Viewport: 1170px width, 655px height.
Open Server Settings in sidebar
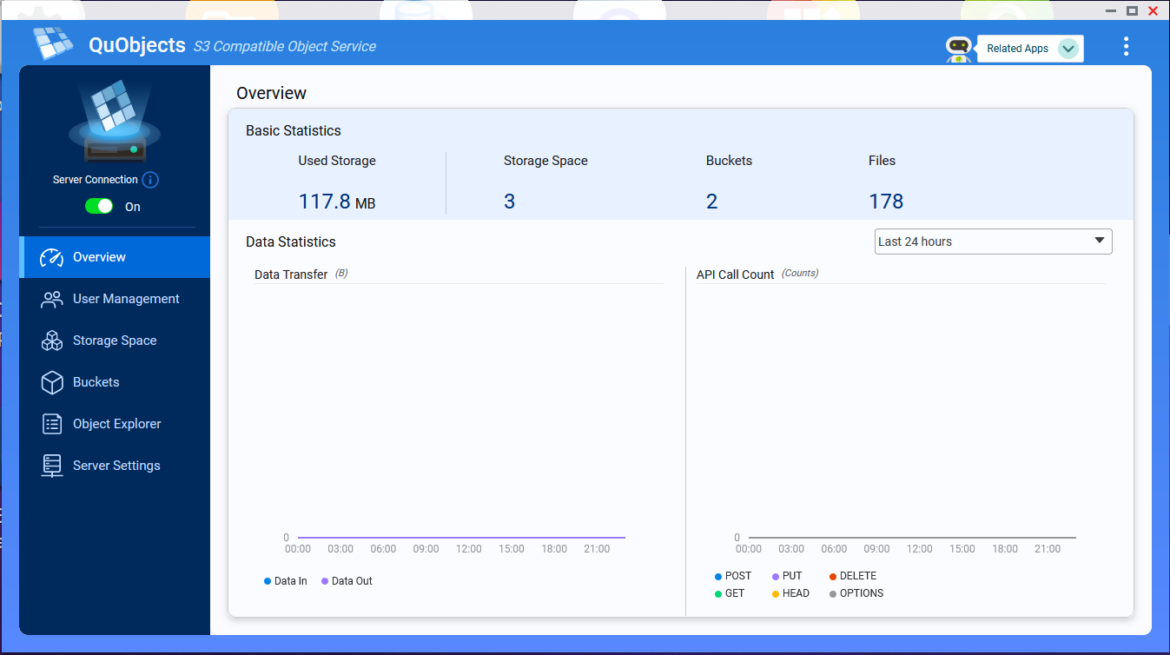click(x=115, y=466)
